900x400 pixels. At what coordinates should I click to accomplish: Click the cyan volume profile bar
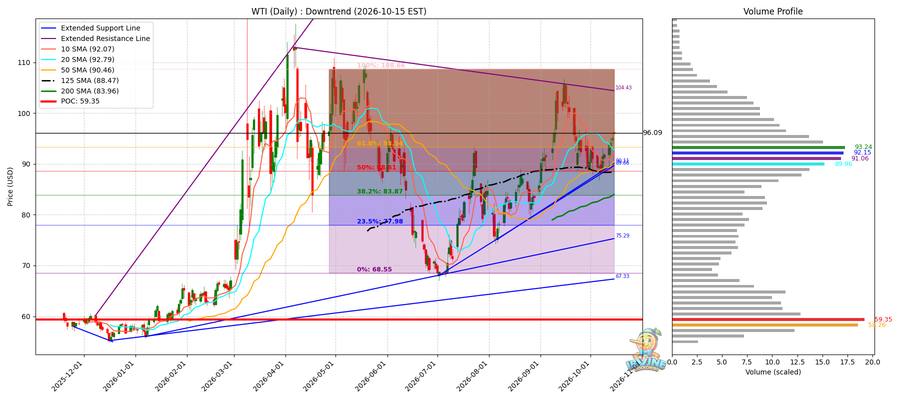pyautogui.click(x=748, y=164)
